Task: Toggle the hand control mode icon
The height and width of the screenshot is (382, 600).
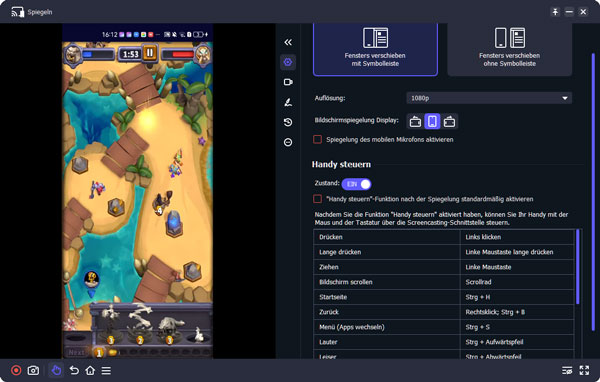Action: click(x=56, y=370)
